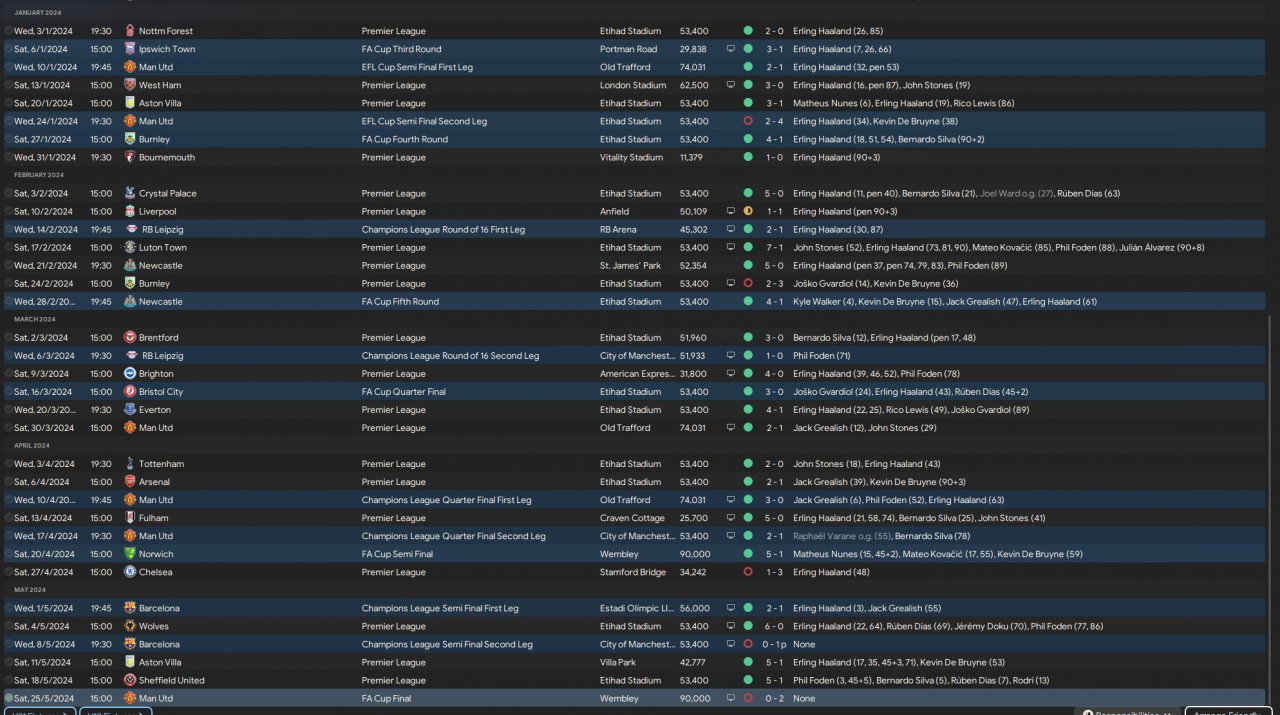Click the Craven Cottage stadium name
Image resolution: width=1280 pixels, height=715 pixels.
pyautogui.click(x=632, y=518)
